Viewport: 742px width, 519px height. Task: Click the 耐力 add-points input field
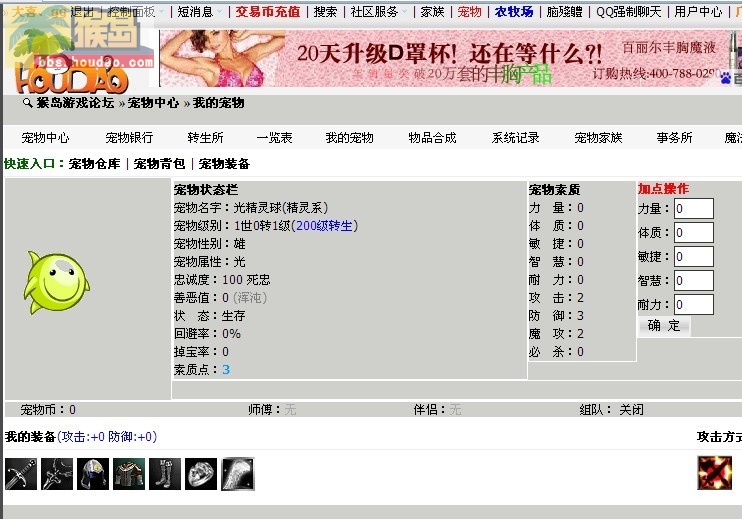693,305
